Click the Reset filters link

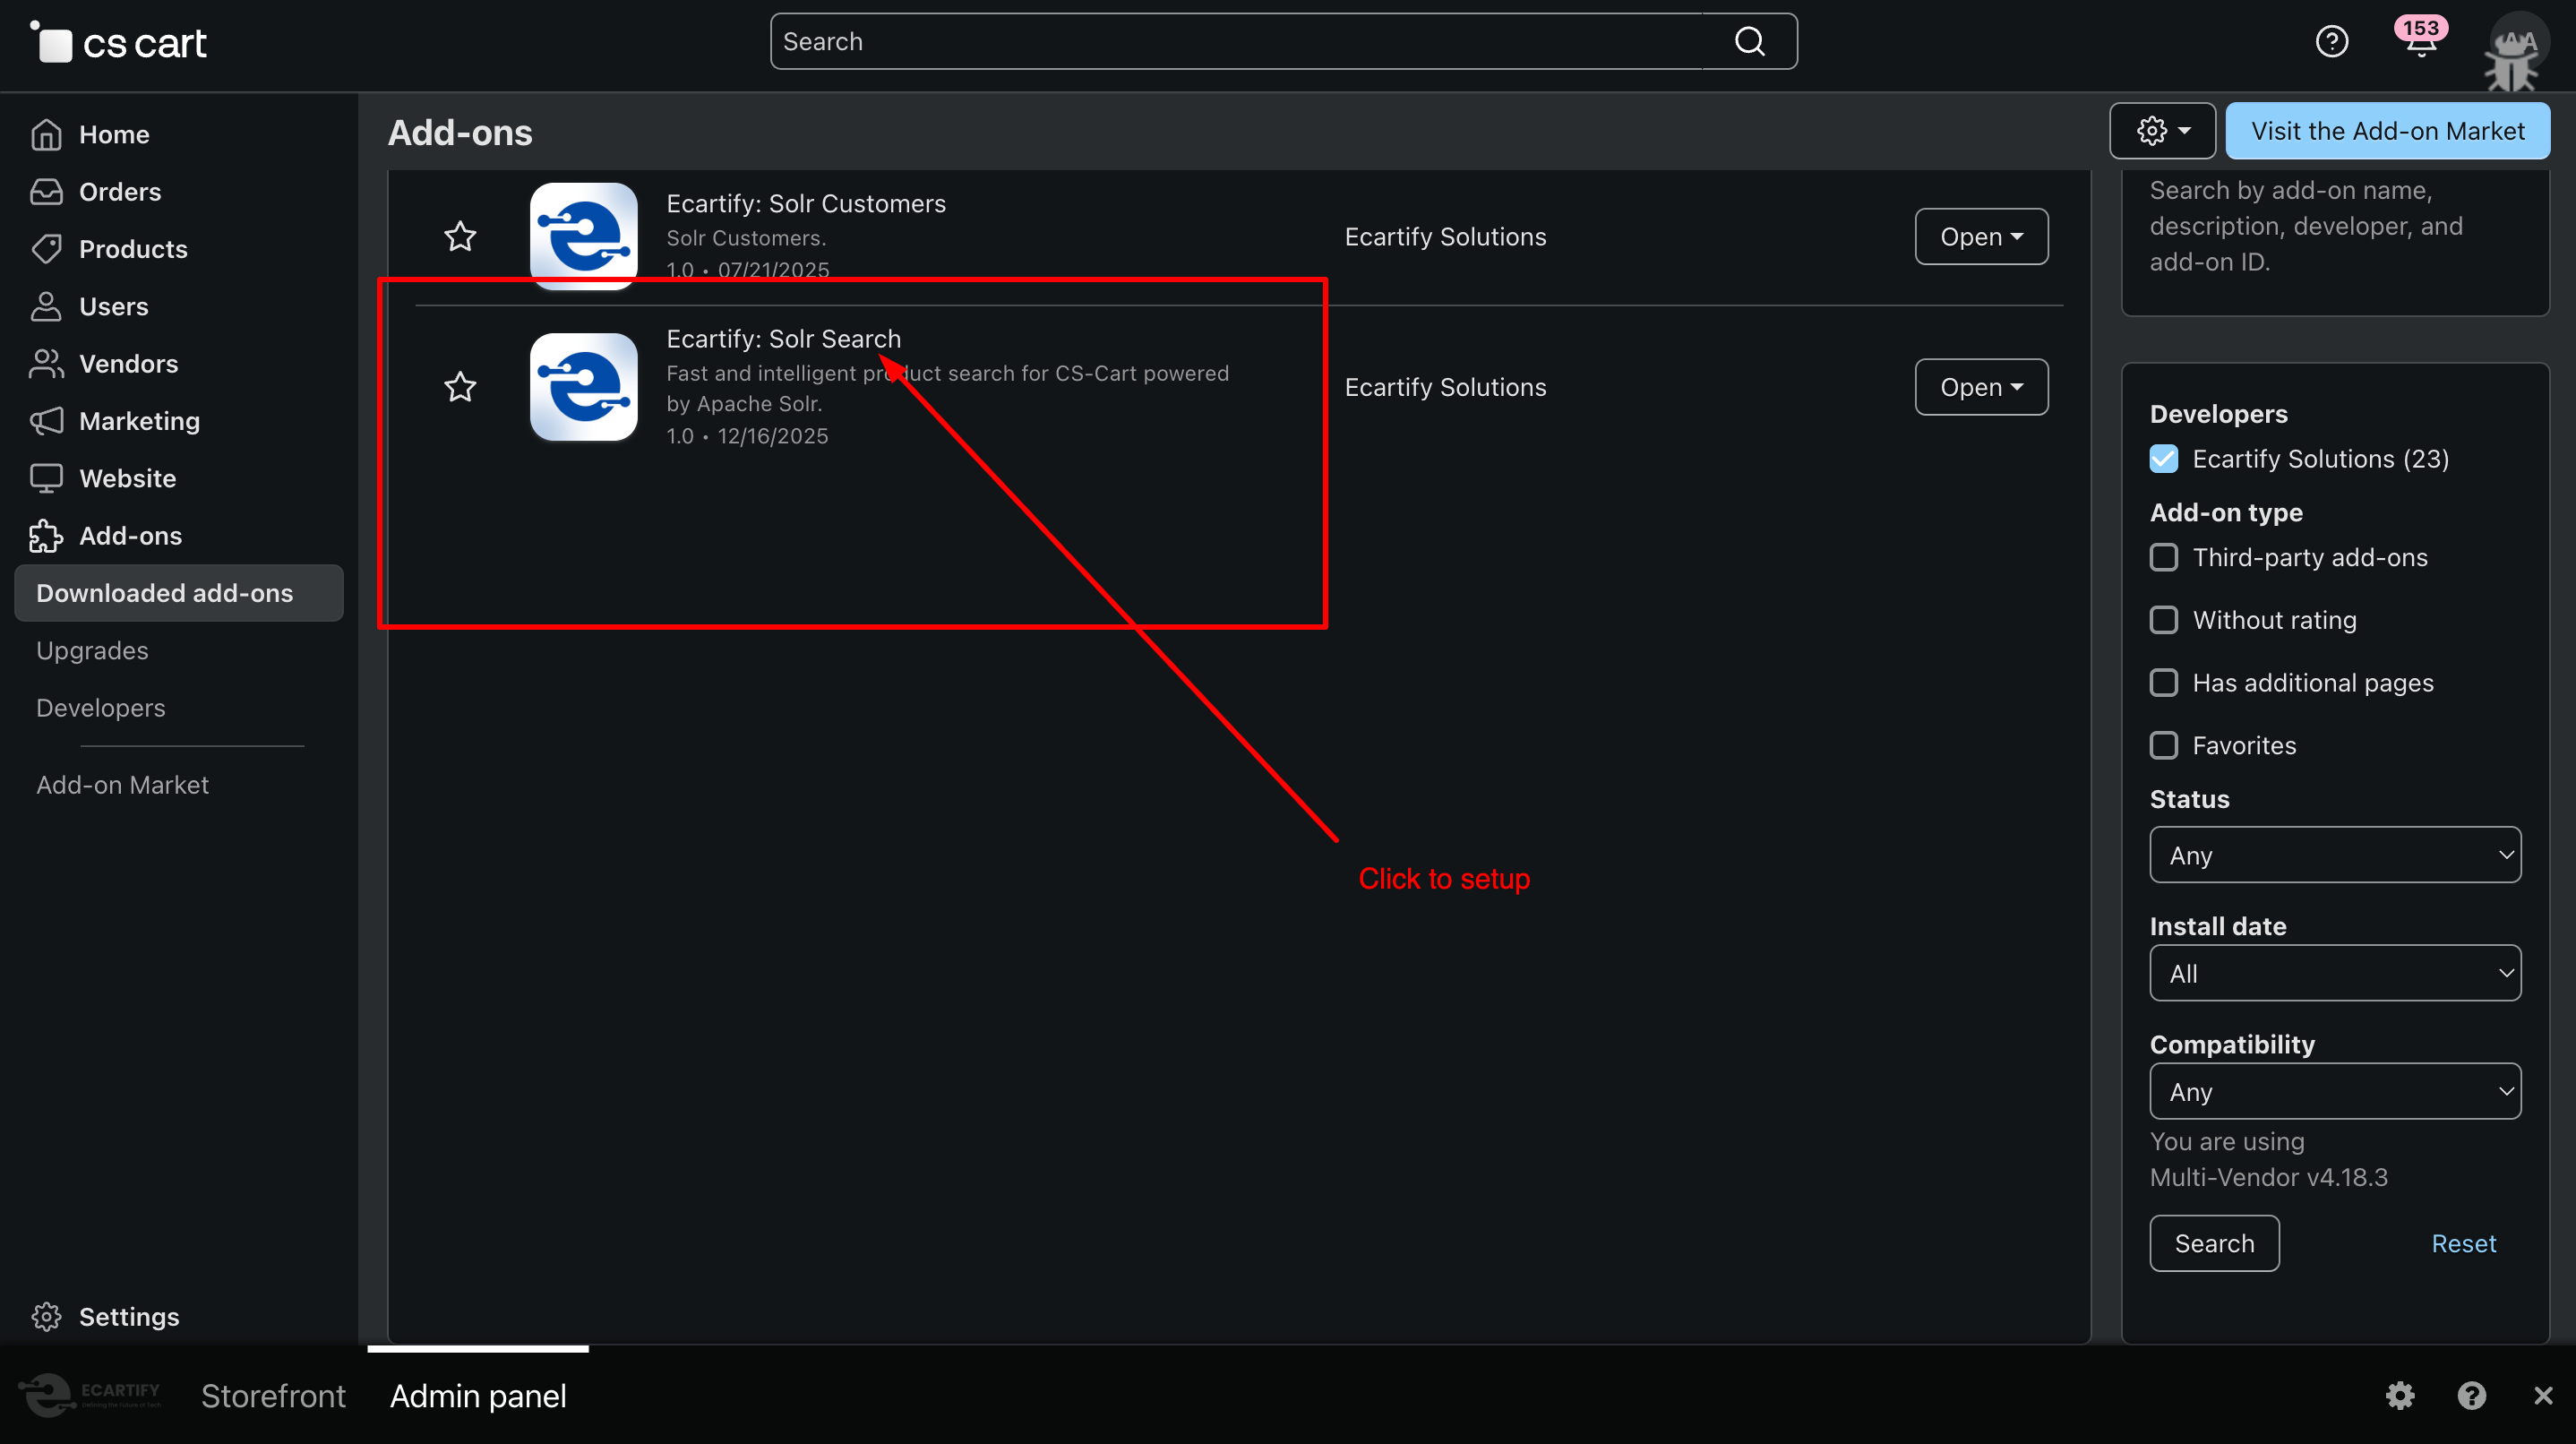point(2463,1243)
